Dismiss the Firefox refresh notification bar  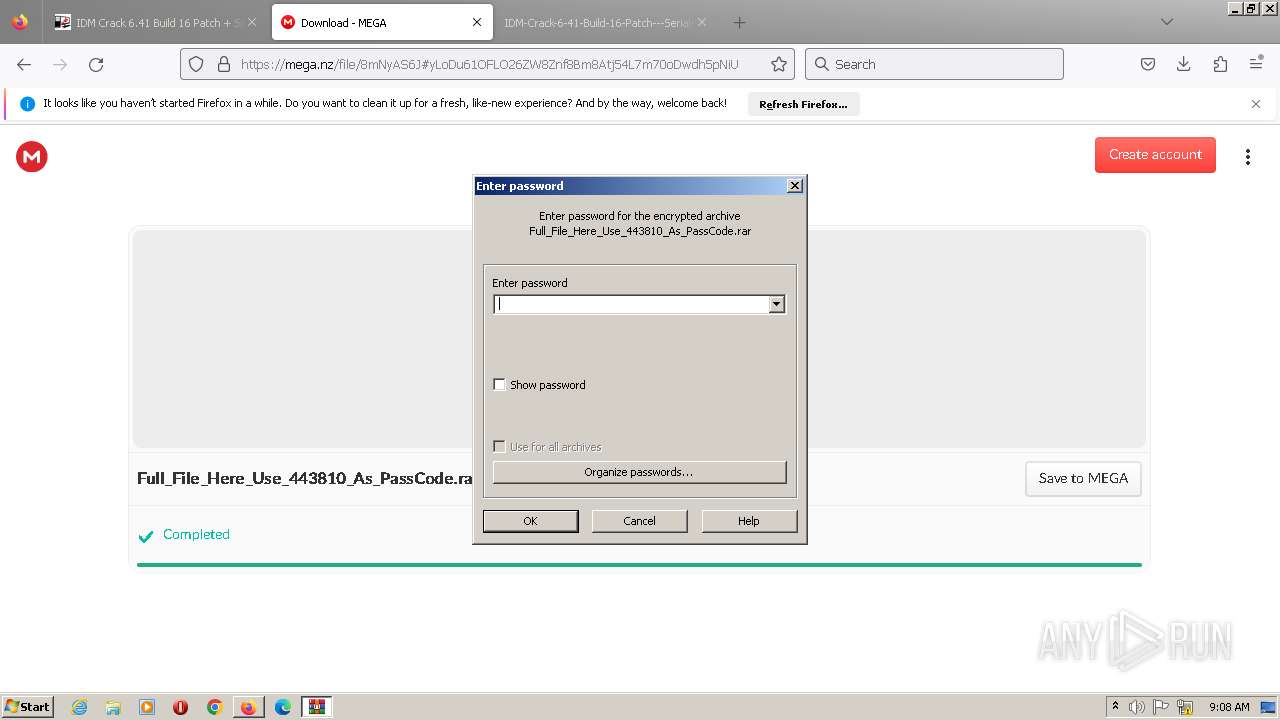click(1256, 104)
